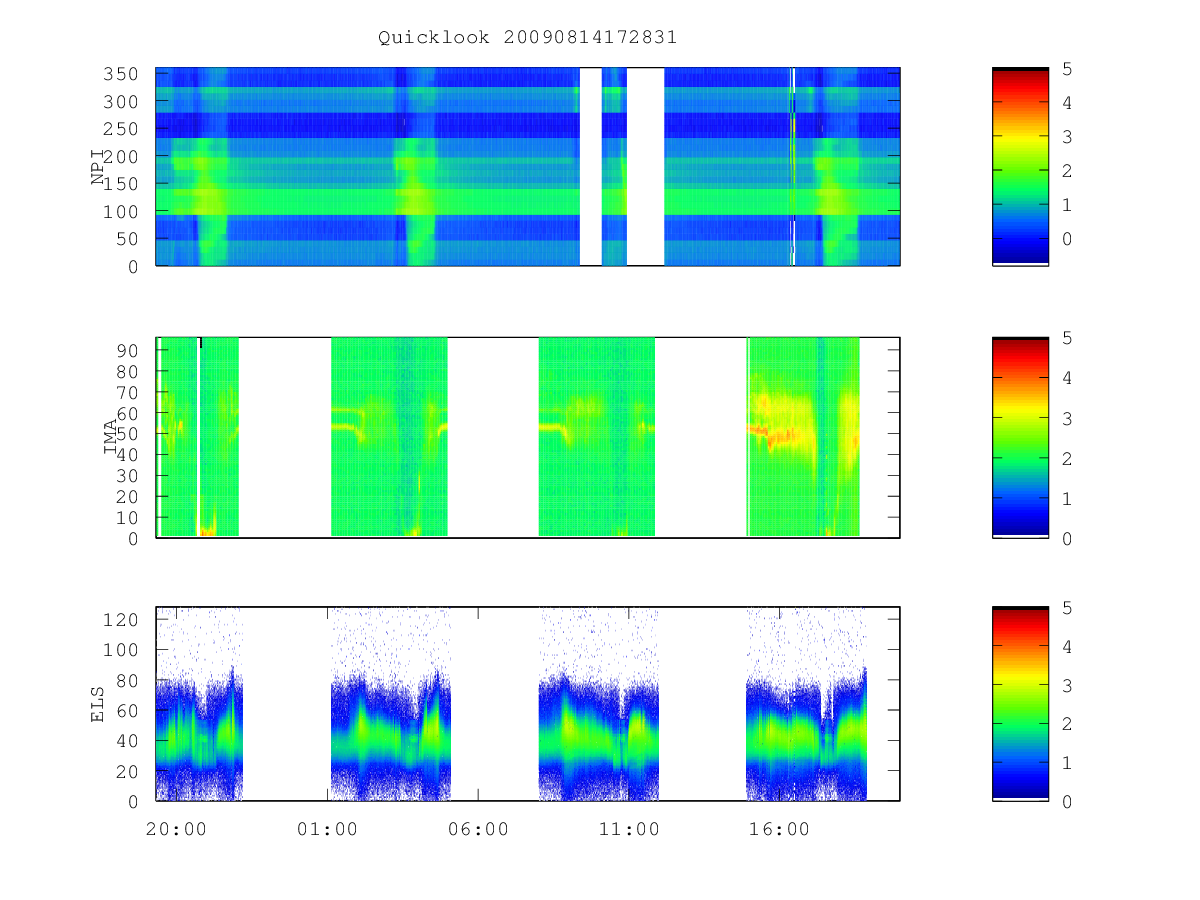Select the IMA colorbar scale
This screenshot has height=900, width=1200.
pos(1020,438)
